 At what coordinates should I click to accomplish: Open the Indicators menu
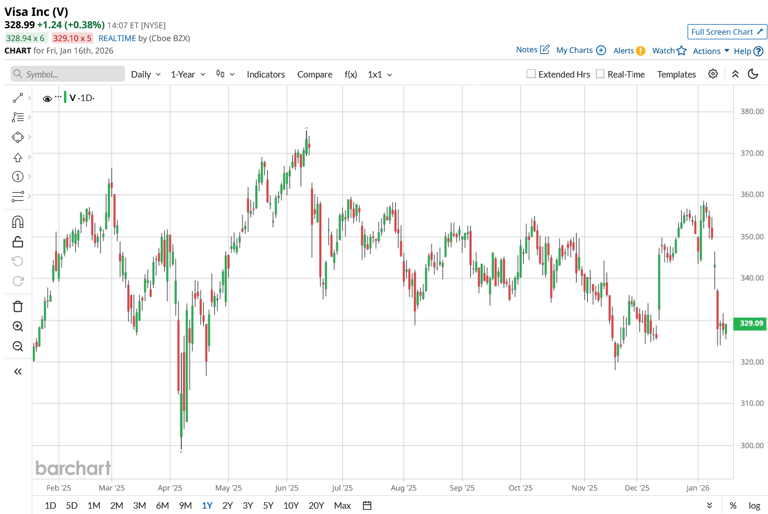click(x=266, y=74)
